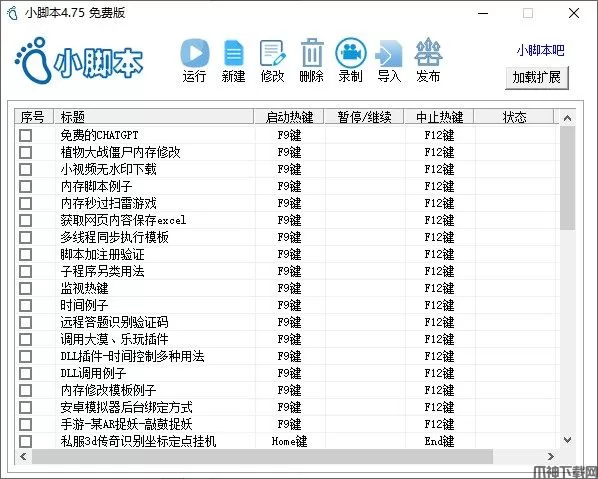Click F12键 in the 内存脚本例子 row
The width and height of the screenshot is (598, 479).
[439, 186]
